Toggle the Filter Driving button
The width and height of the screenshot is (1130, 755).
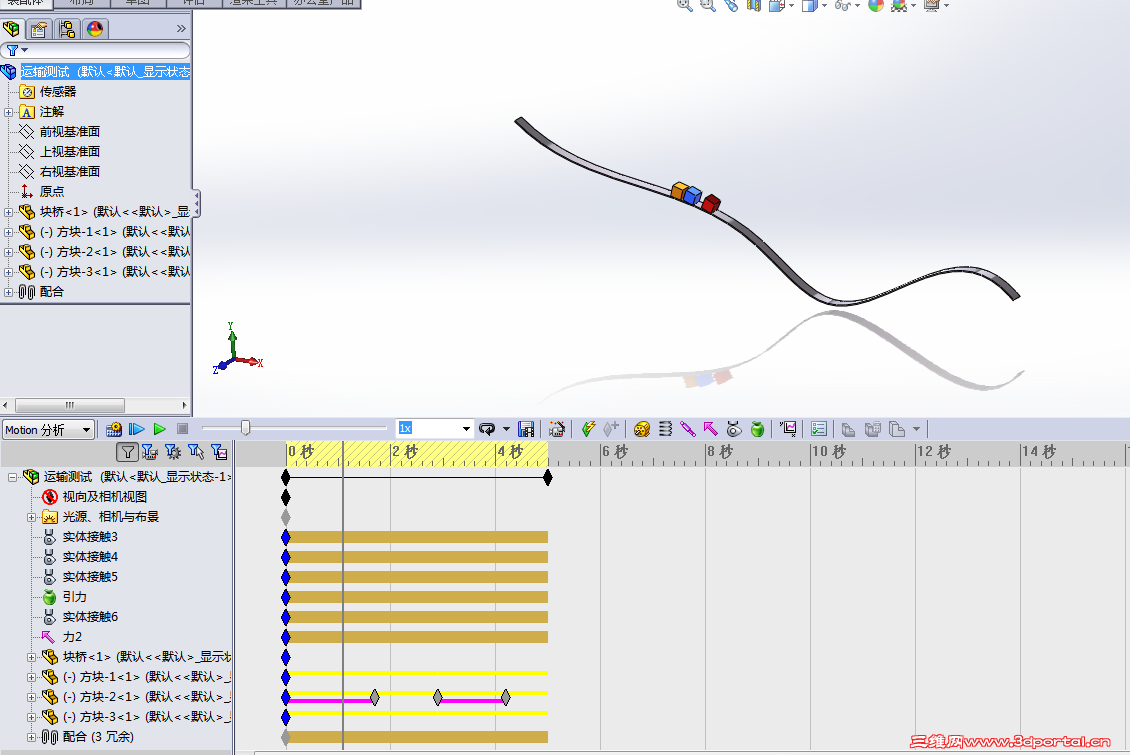173,452
